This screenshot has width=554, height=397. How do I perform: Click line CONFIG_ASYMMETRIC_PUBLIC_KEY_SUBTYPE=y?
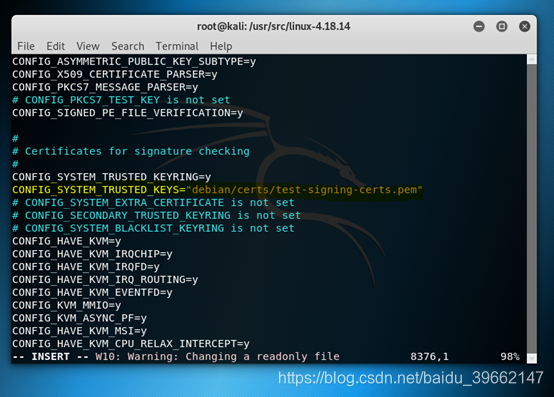click(134, 61)
